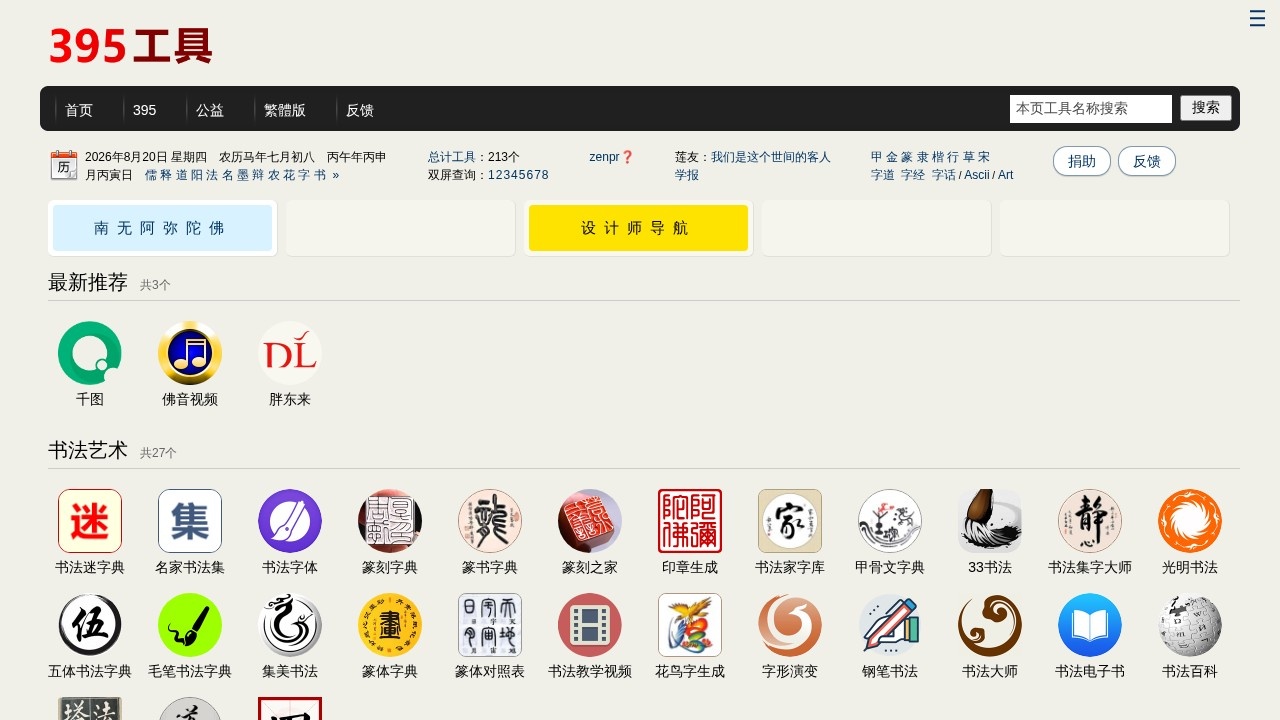Open 篆刻之家 icon

tap(590, 521)
